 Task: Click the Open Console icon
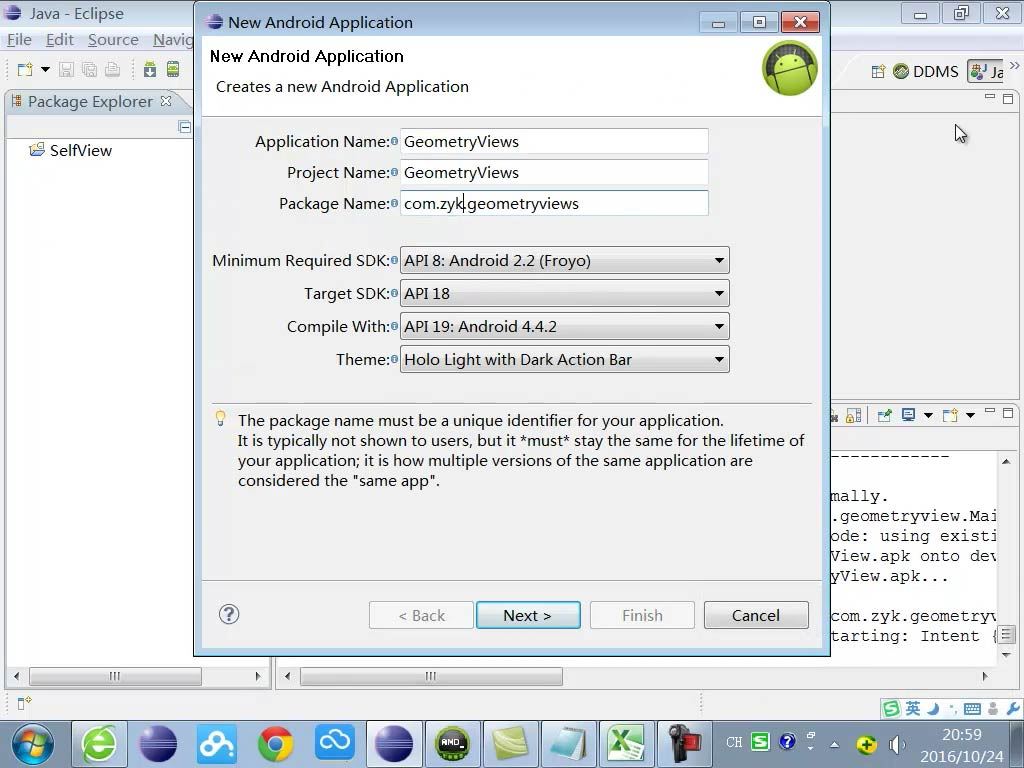pos(950,415)
